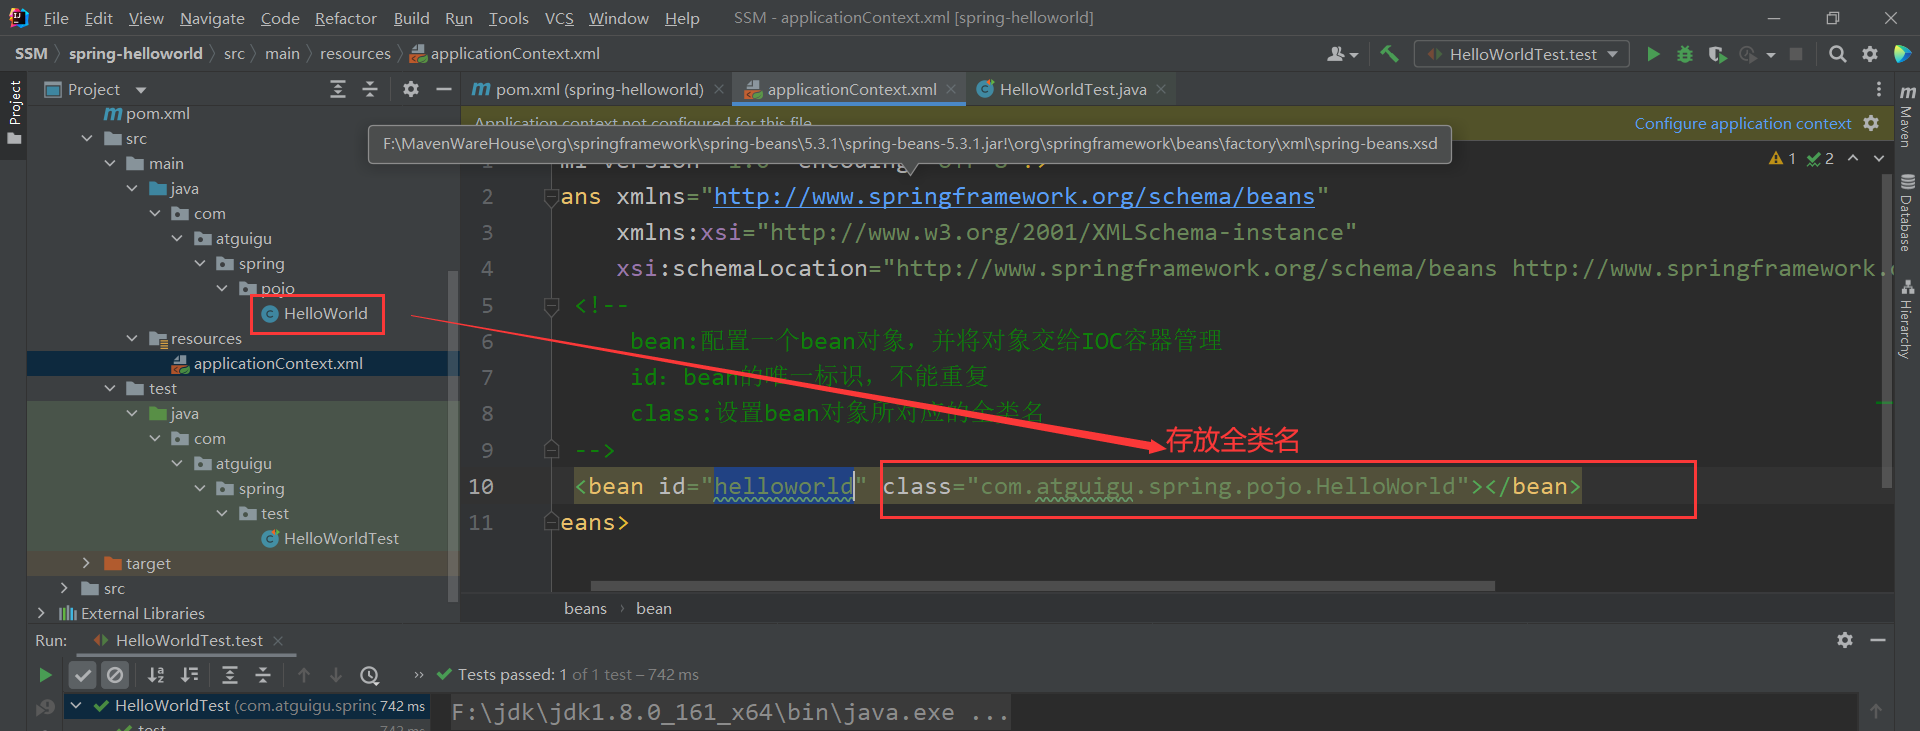Screen dimensions: 1920x731
Task: Toggle Show Ignored tests button
Action: point(116,675)
